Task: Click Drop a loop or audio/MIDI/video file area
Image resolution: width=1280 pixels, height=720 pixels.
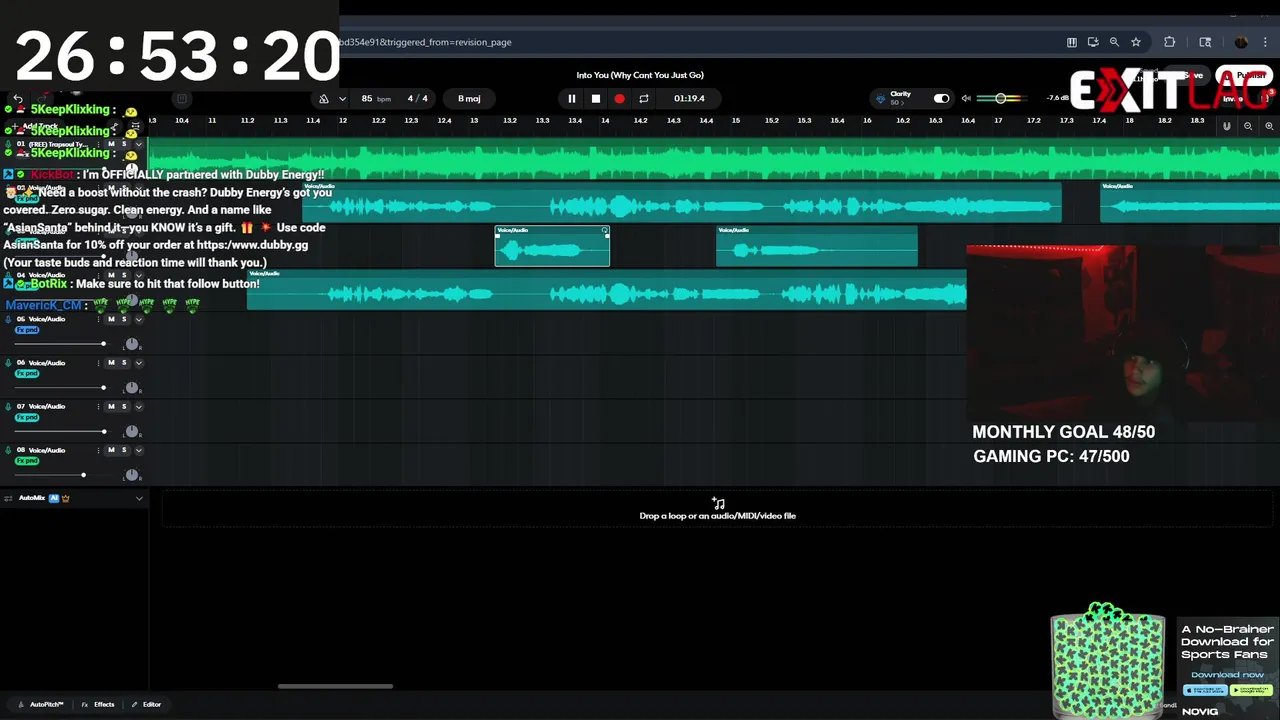Action: (718, 510)
